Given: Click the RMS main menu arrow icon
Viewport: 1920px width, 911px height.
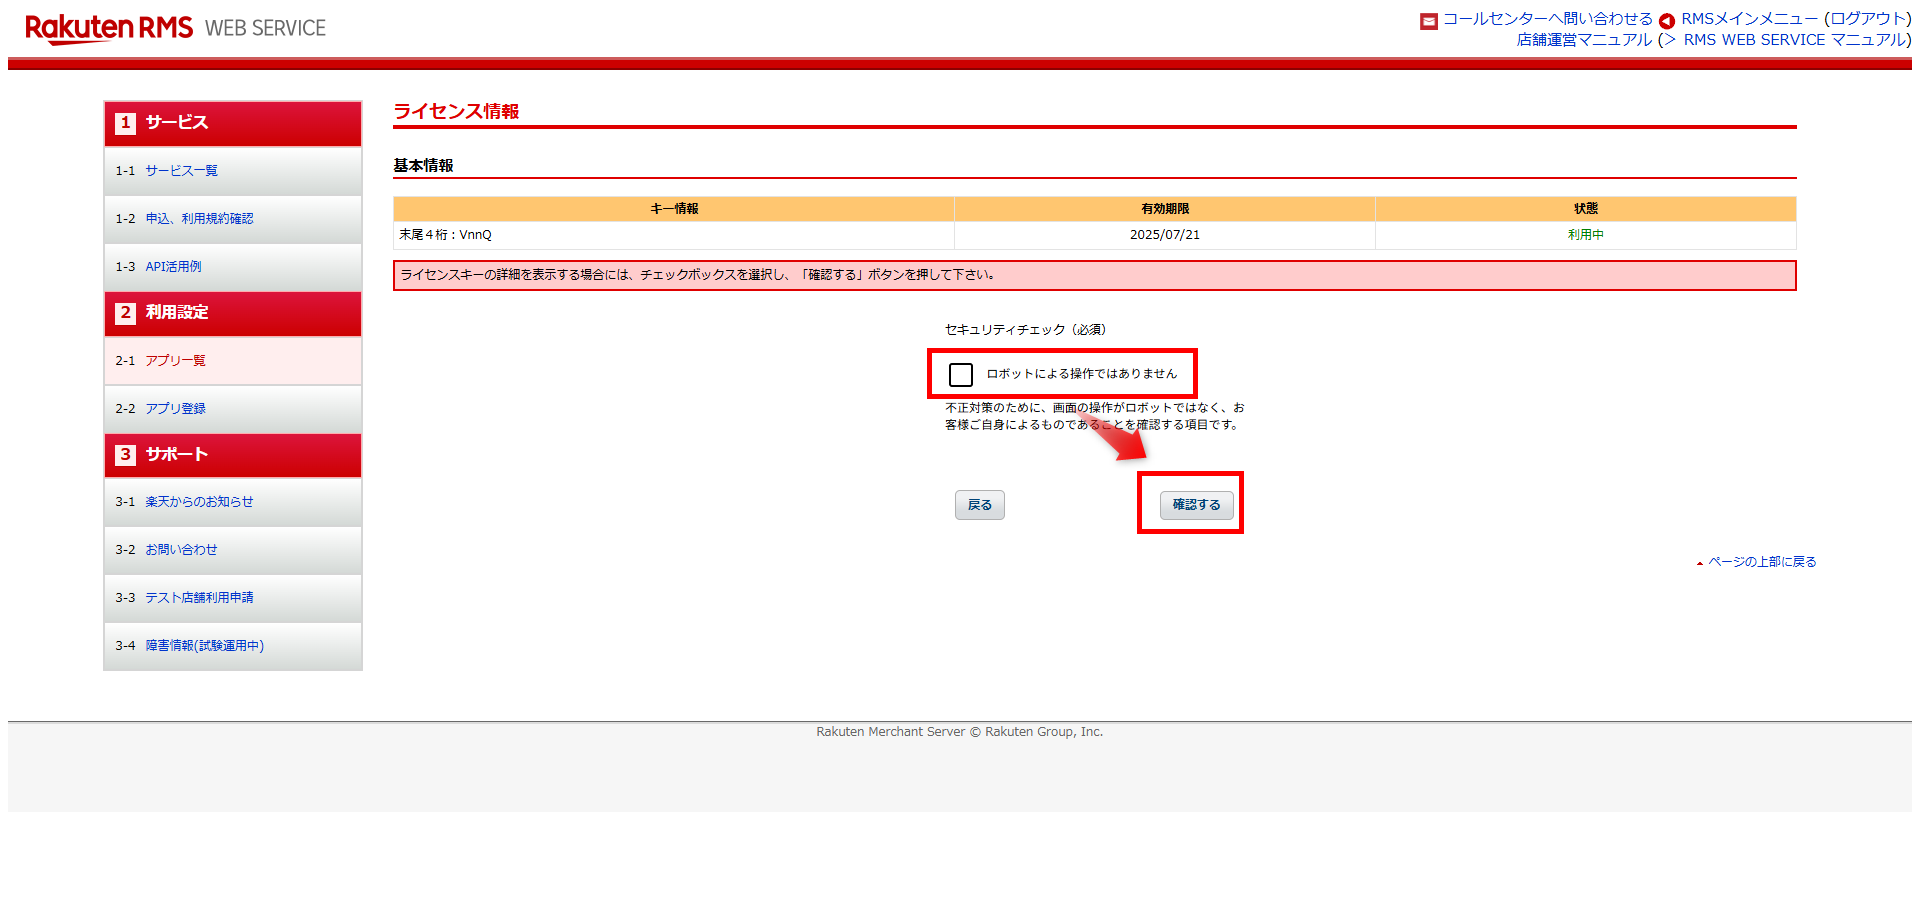Looking at the screenshot, I should [1666, 21].
